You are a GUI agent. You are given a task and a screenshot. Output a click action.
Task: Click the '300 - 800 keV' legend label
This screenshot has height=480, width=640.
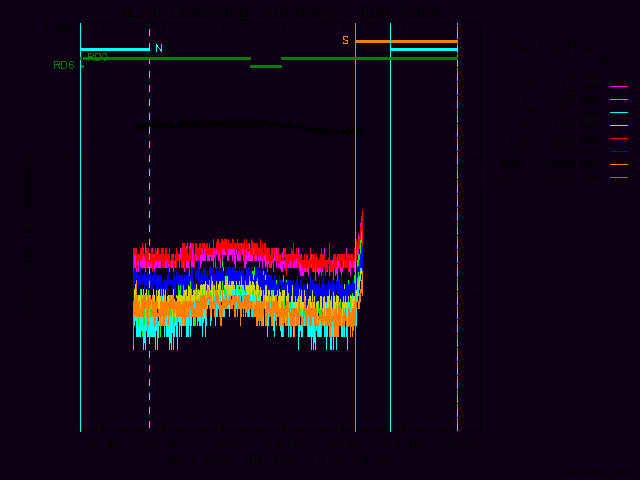[554, 152]
